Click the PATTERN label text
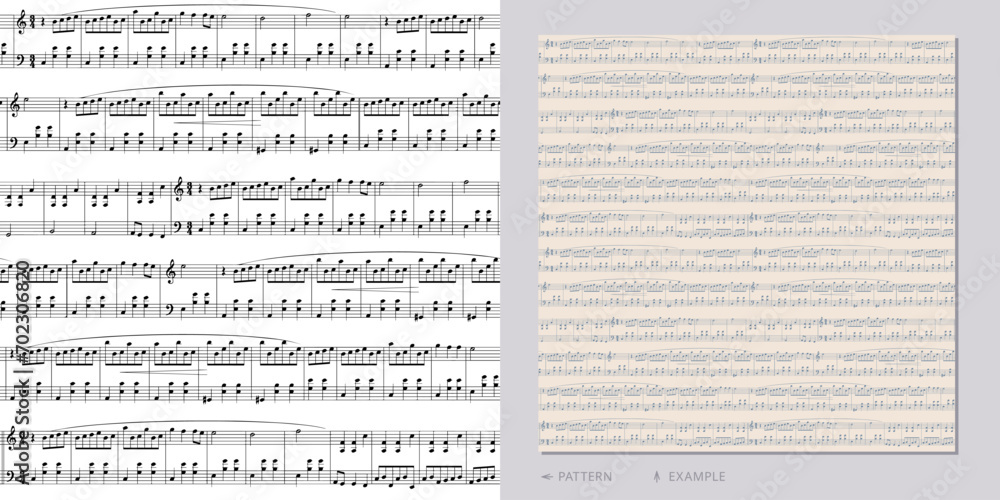The width and height of the screenshot is (1000, 500). (585, 476)
